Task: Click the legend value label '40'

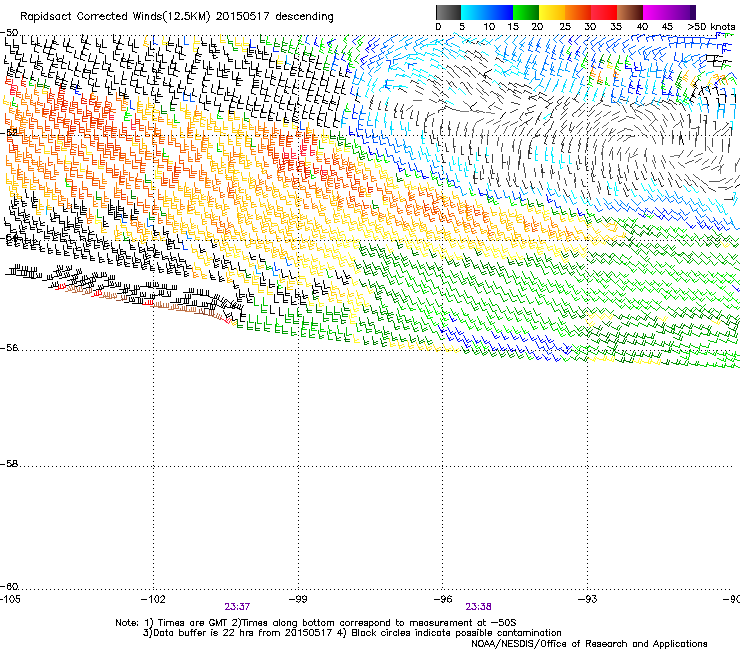Action: point(642,27)
